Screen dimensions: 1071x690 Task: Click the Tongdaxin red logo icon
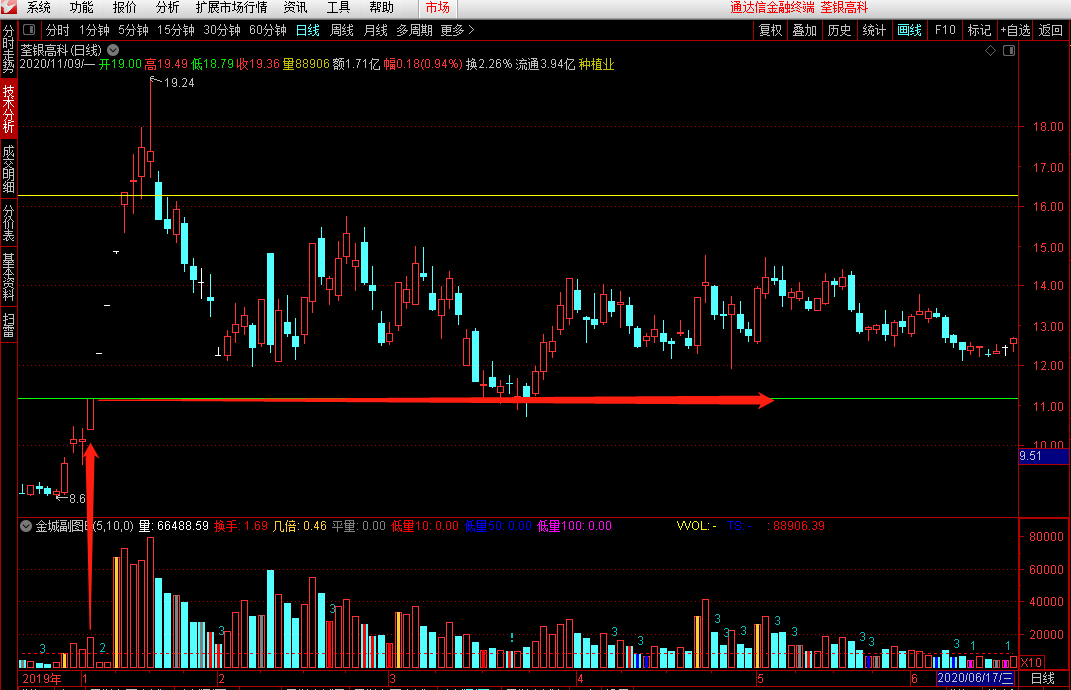(x=8, y=8)
